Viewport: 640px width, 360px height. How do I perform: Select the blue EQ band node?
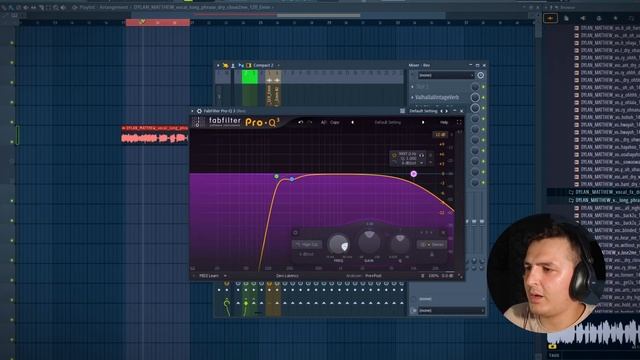coord(292,179)
